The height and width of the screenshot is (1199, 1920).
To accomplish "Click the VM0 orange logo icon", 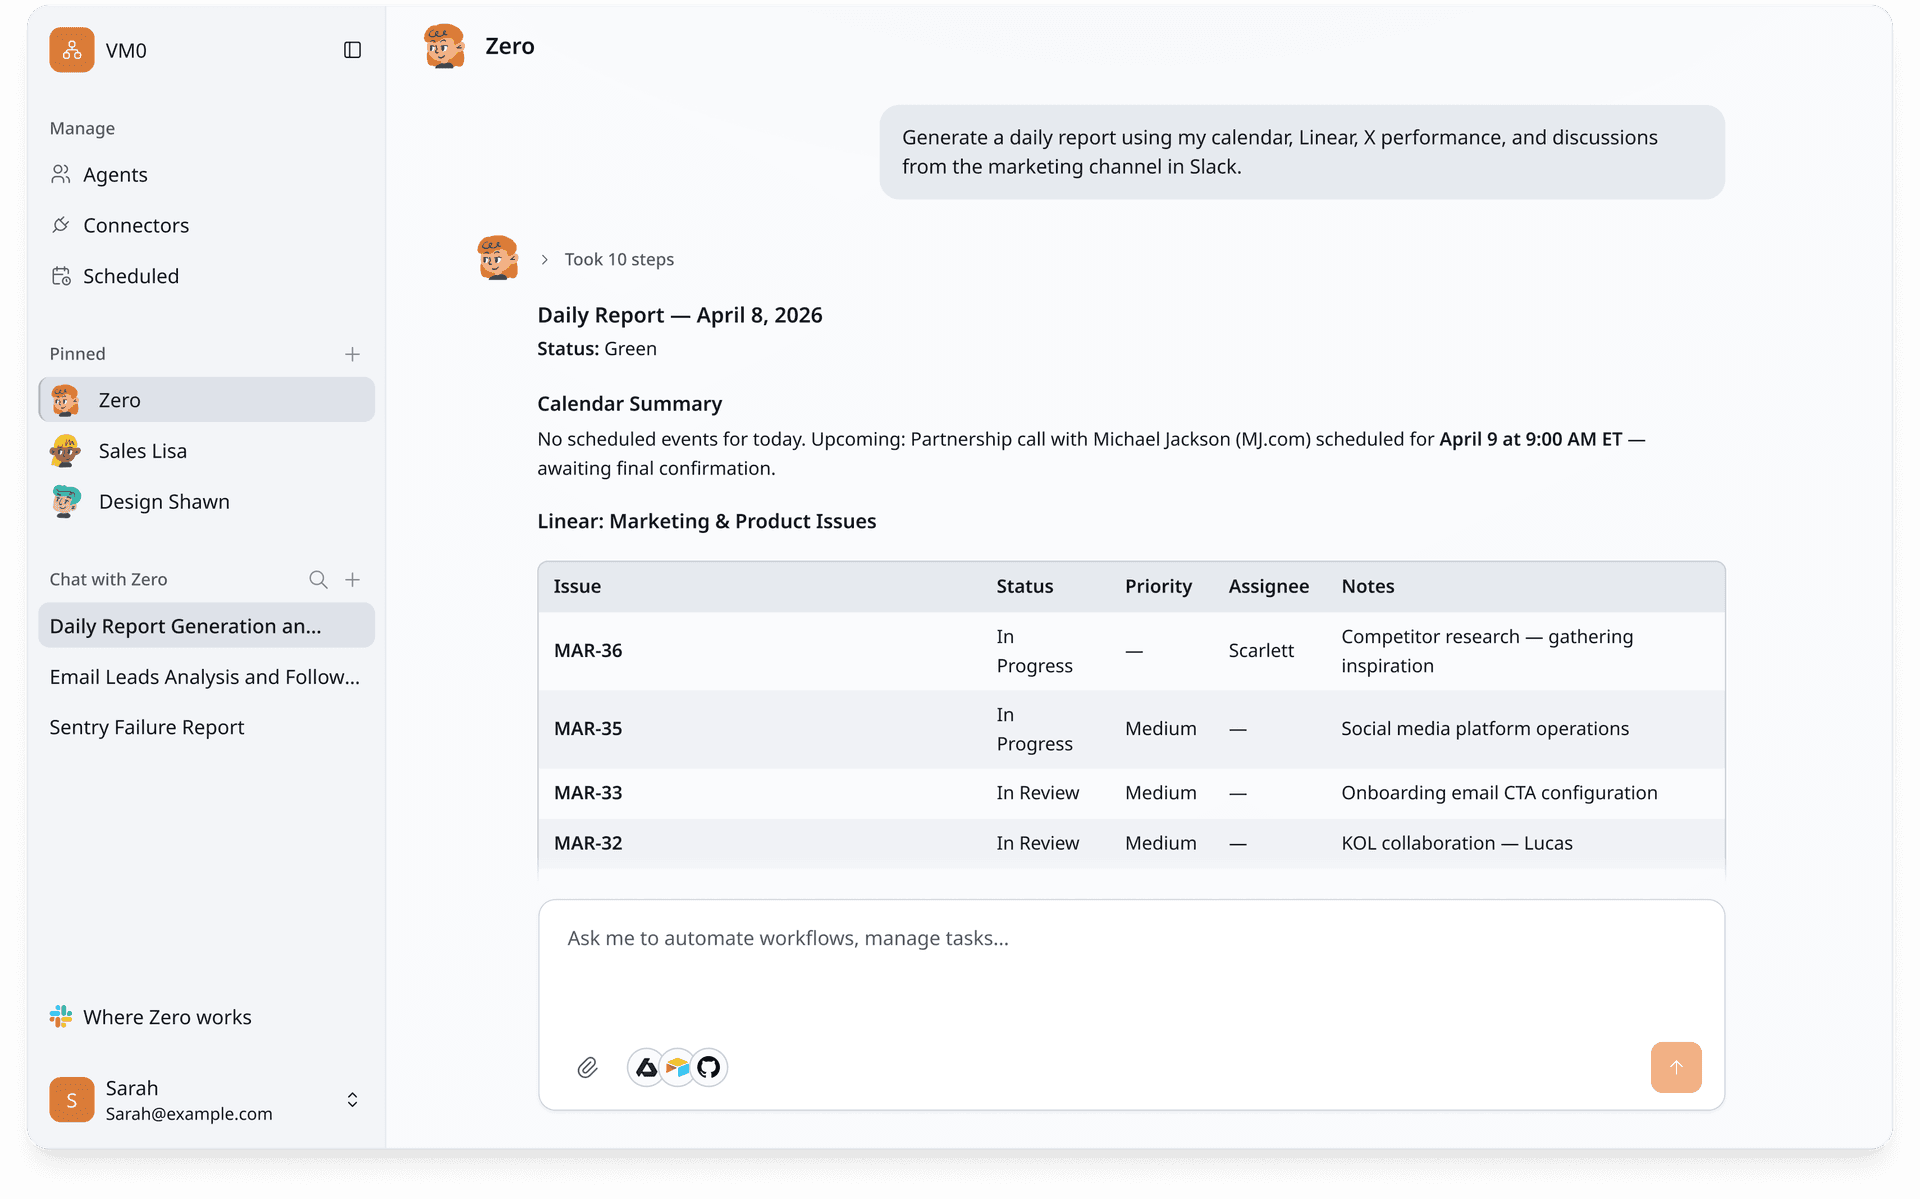I will coord(72,50).
